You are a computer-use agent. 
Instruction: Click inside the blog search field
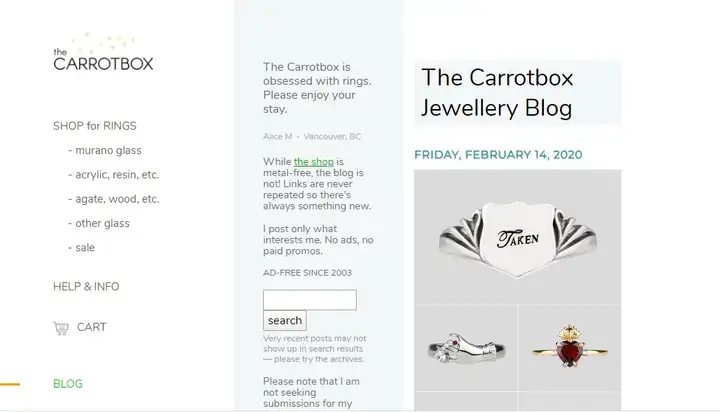310,300
